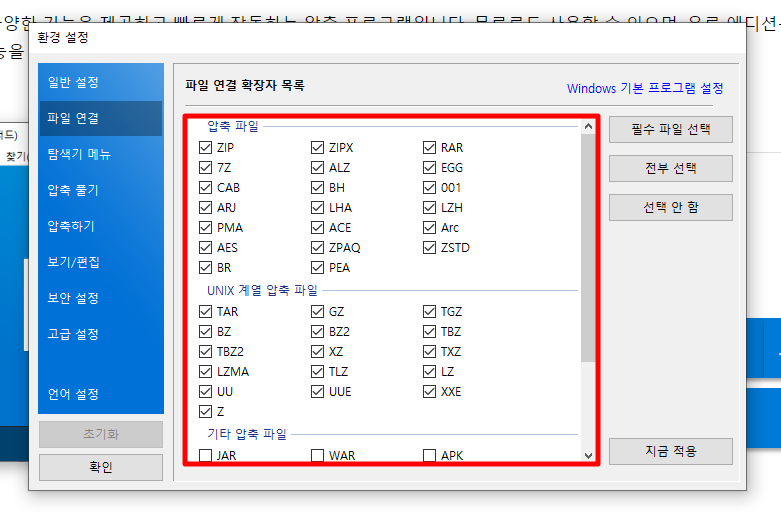Viewport: 781px width, 523px height.
Task: Enable the WAR extension checkbox
Action: click(x=317, y=455)
